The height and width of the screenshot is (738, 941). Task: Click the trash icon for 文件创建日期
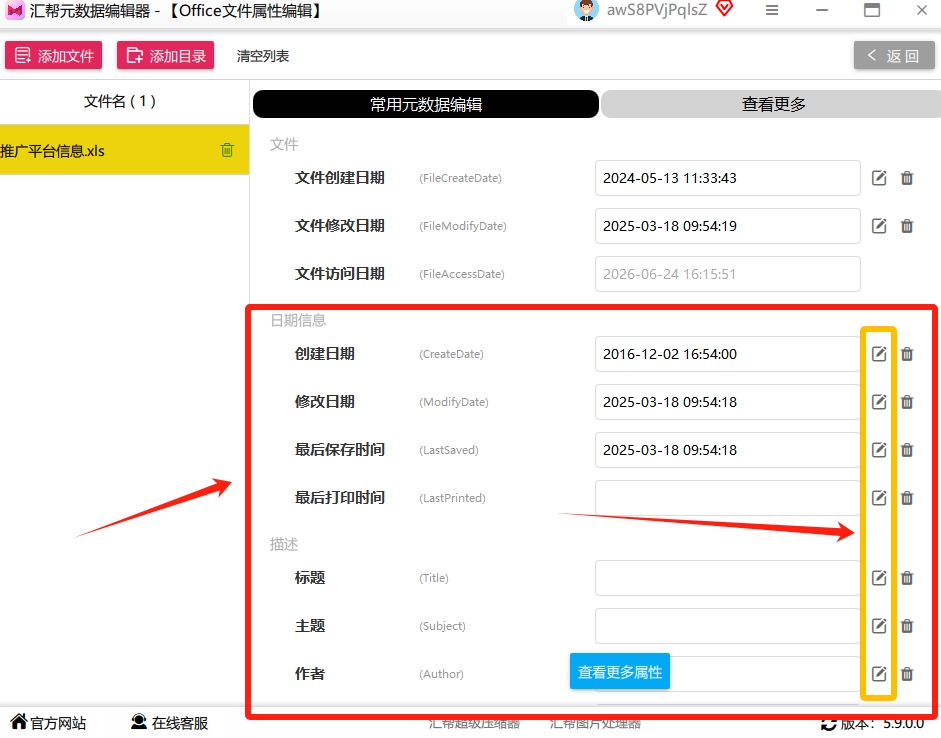(x=907, y=178)
